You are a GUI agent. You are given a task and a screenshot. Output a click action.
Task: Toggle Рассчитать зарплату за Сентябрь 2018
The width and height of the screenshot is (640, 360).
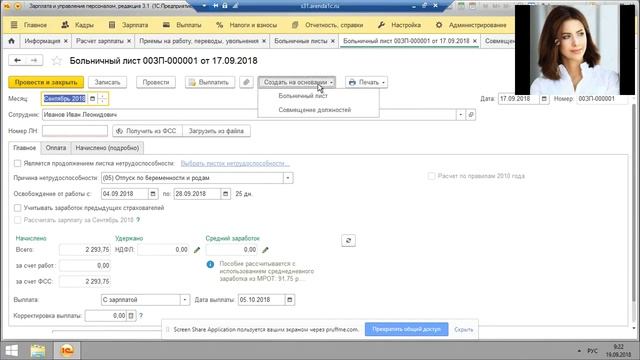(17, 220)
